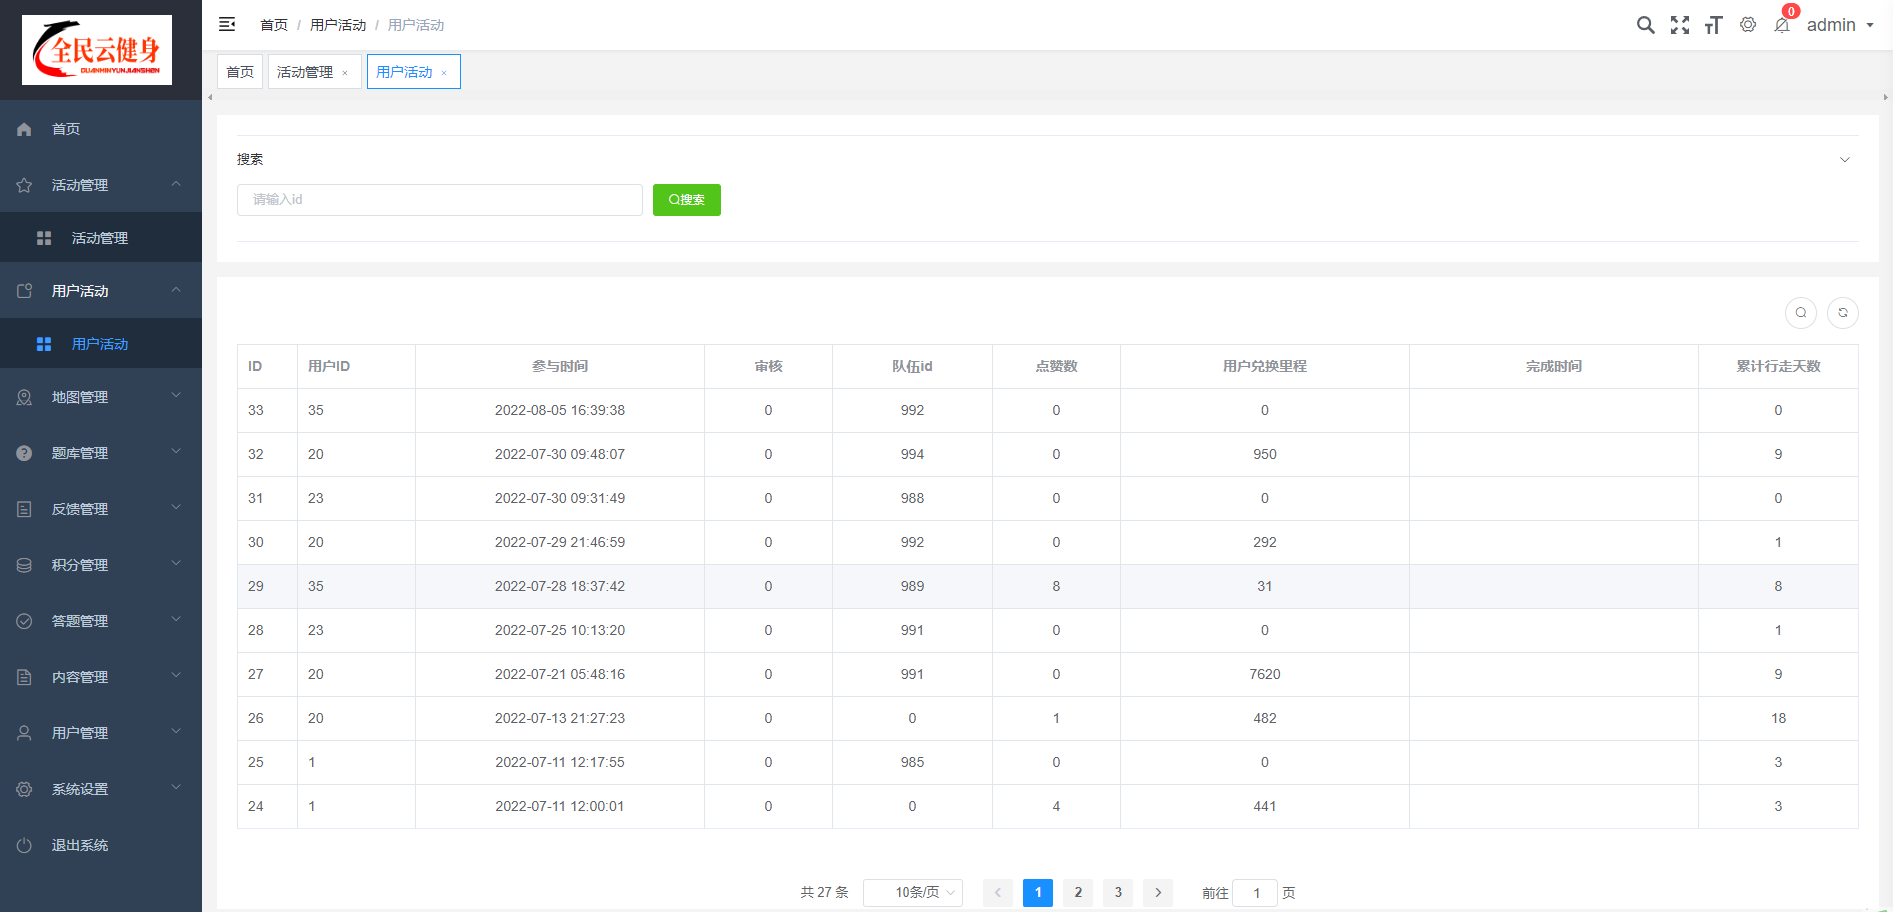Collapse the sidebar with the hamburger icon
This screenshot has width=1893, height=912.
(x=227, y=24)
